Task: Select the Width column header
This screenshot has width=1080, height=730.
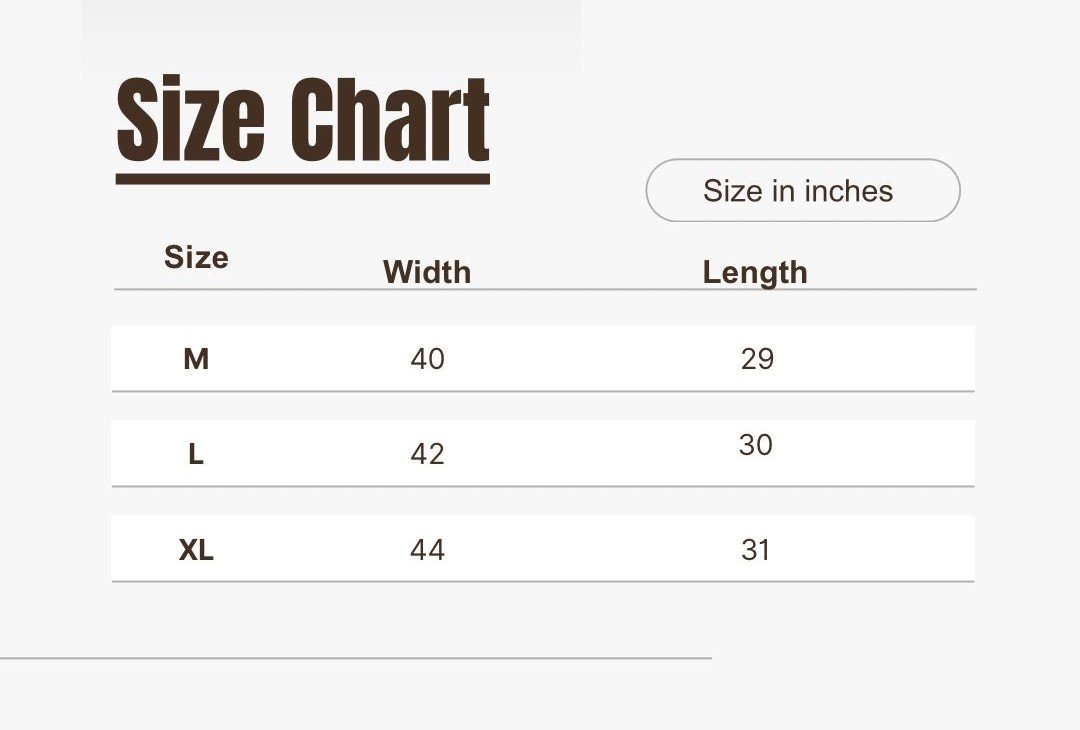Action: pos(427,272)
